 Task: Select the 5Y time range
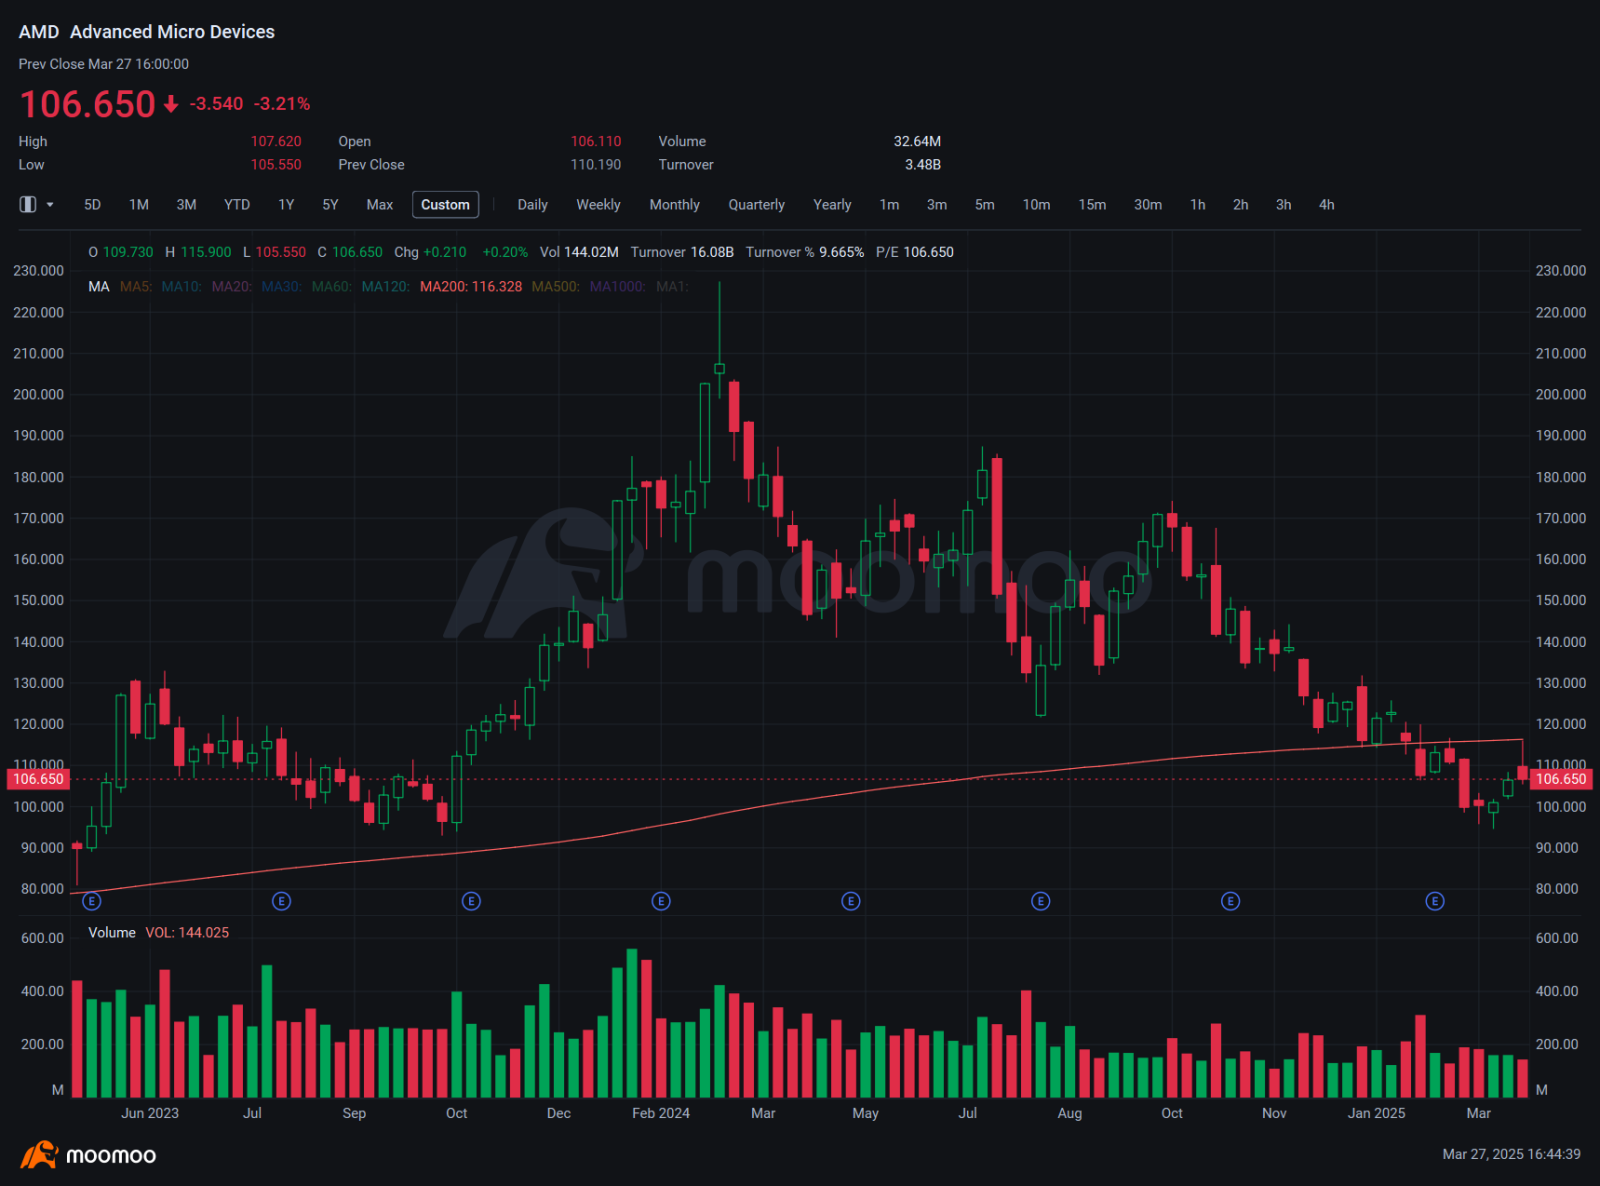[x=330, y=205]
